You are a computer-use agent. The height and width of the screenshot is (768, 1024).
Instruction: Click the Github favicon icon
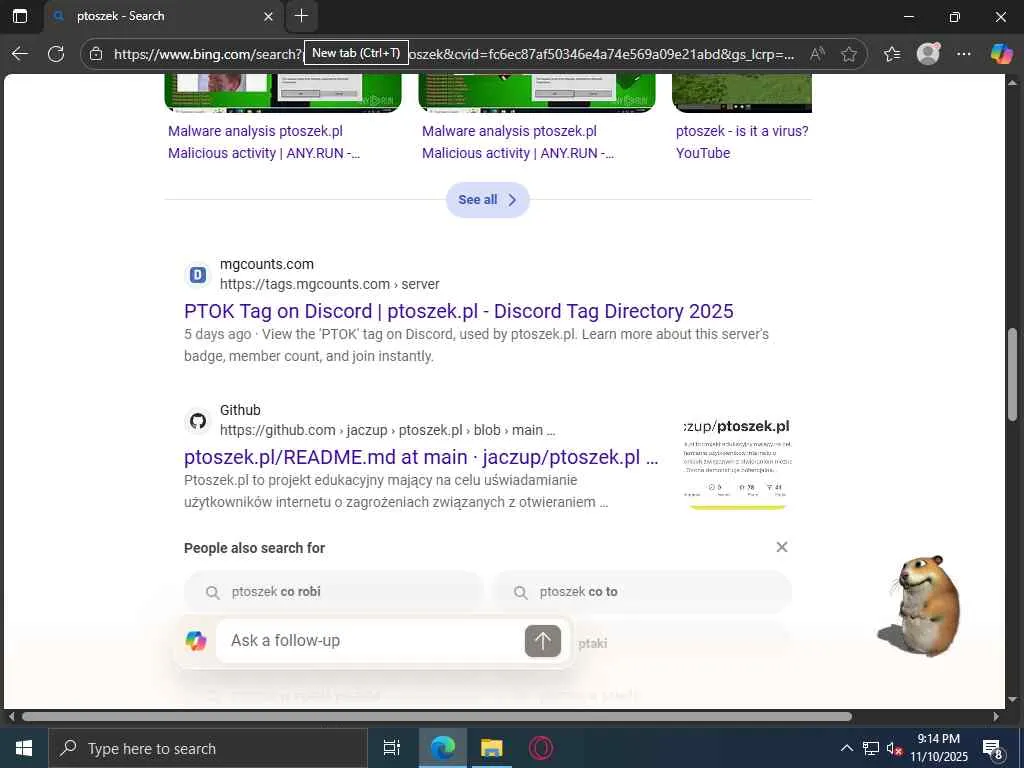(198, 421)
